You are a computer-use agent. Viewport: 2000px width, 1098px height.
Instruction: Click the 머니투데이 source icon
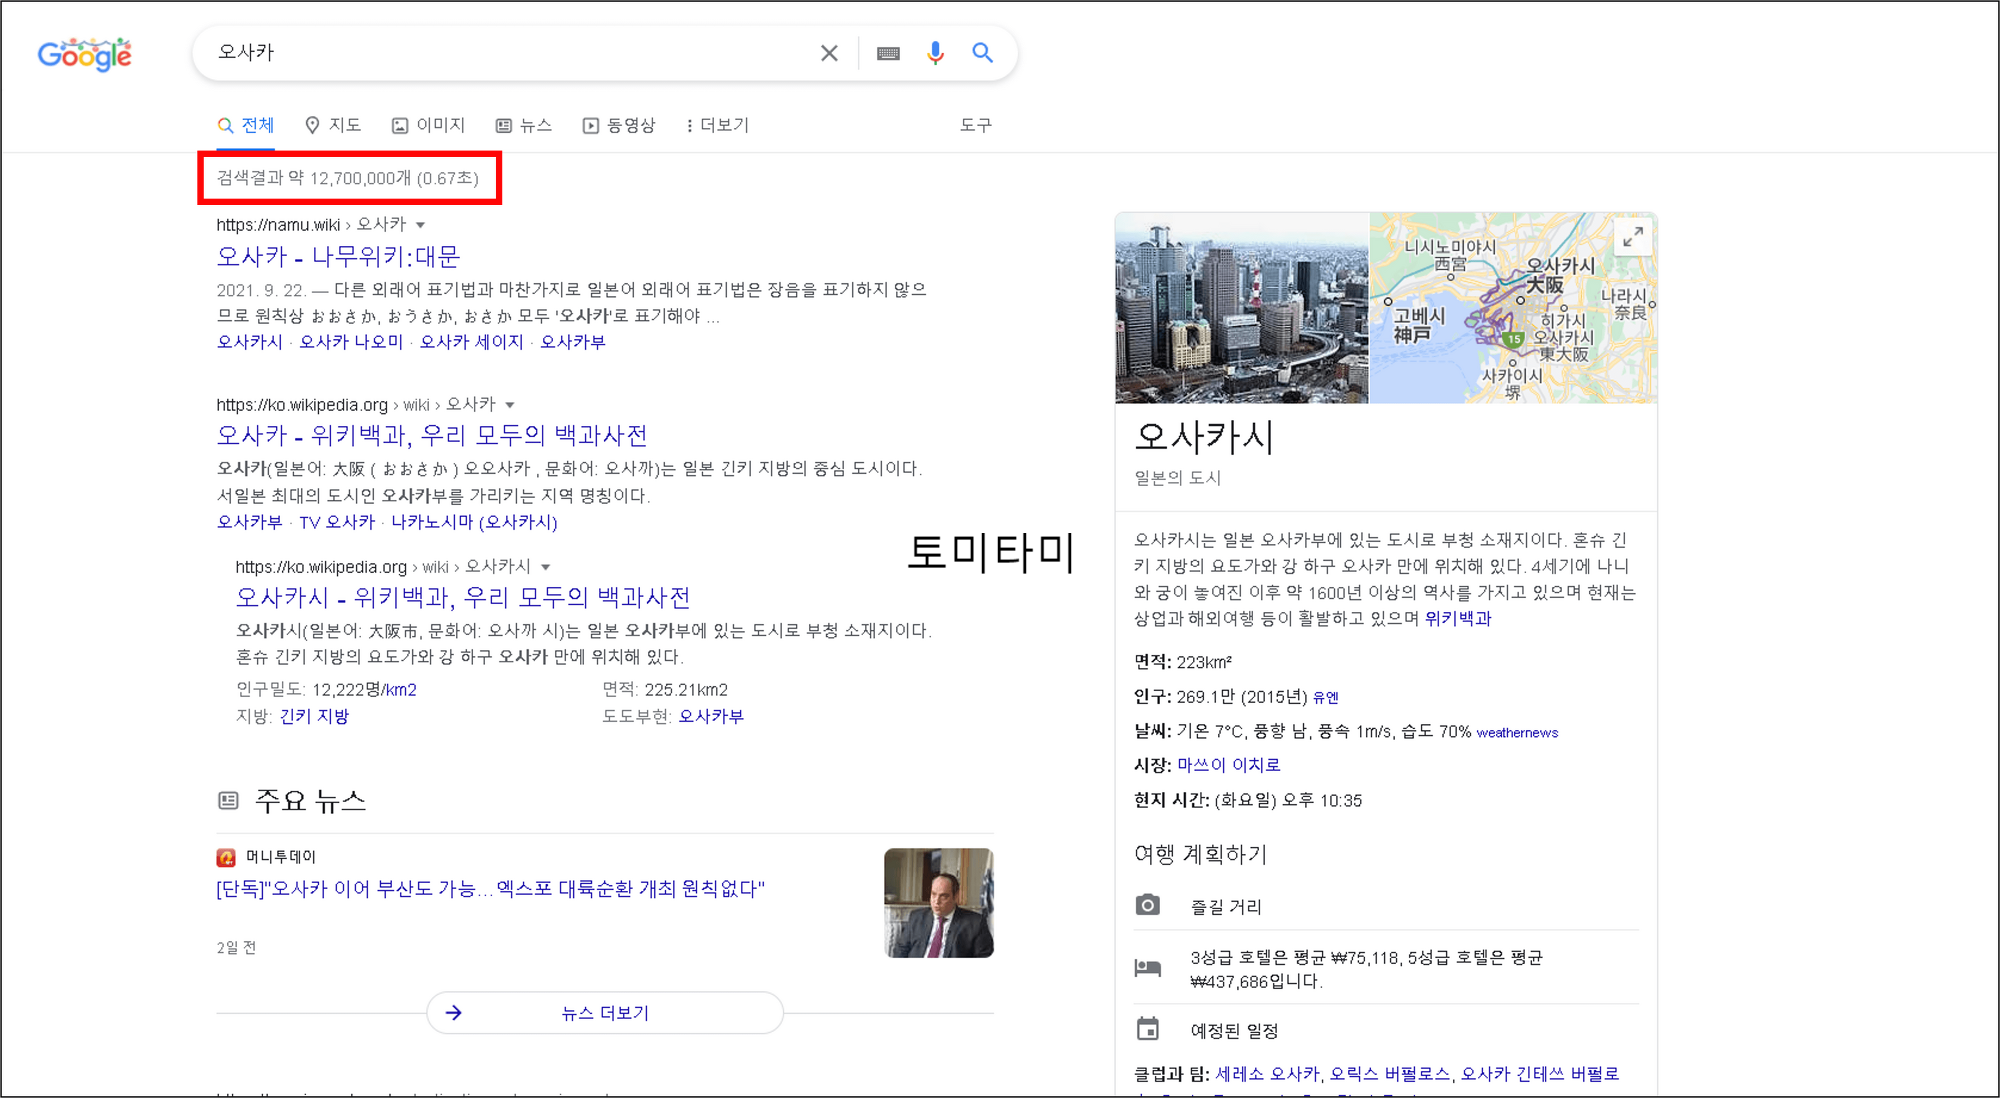pos(226,857)
